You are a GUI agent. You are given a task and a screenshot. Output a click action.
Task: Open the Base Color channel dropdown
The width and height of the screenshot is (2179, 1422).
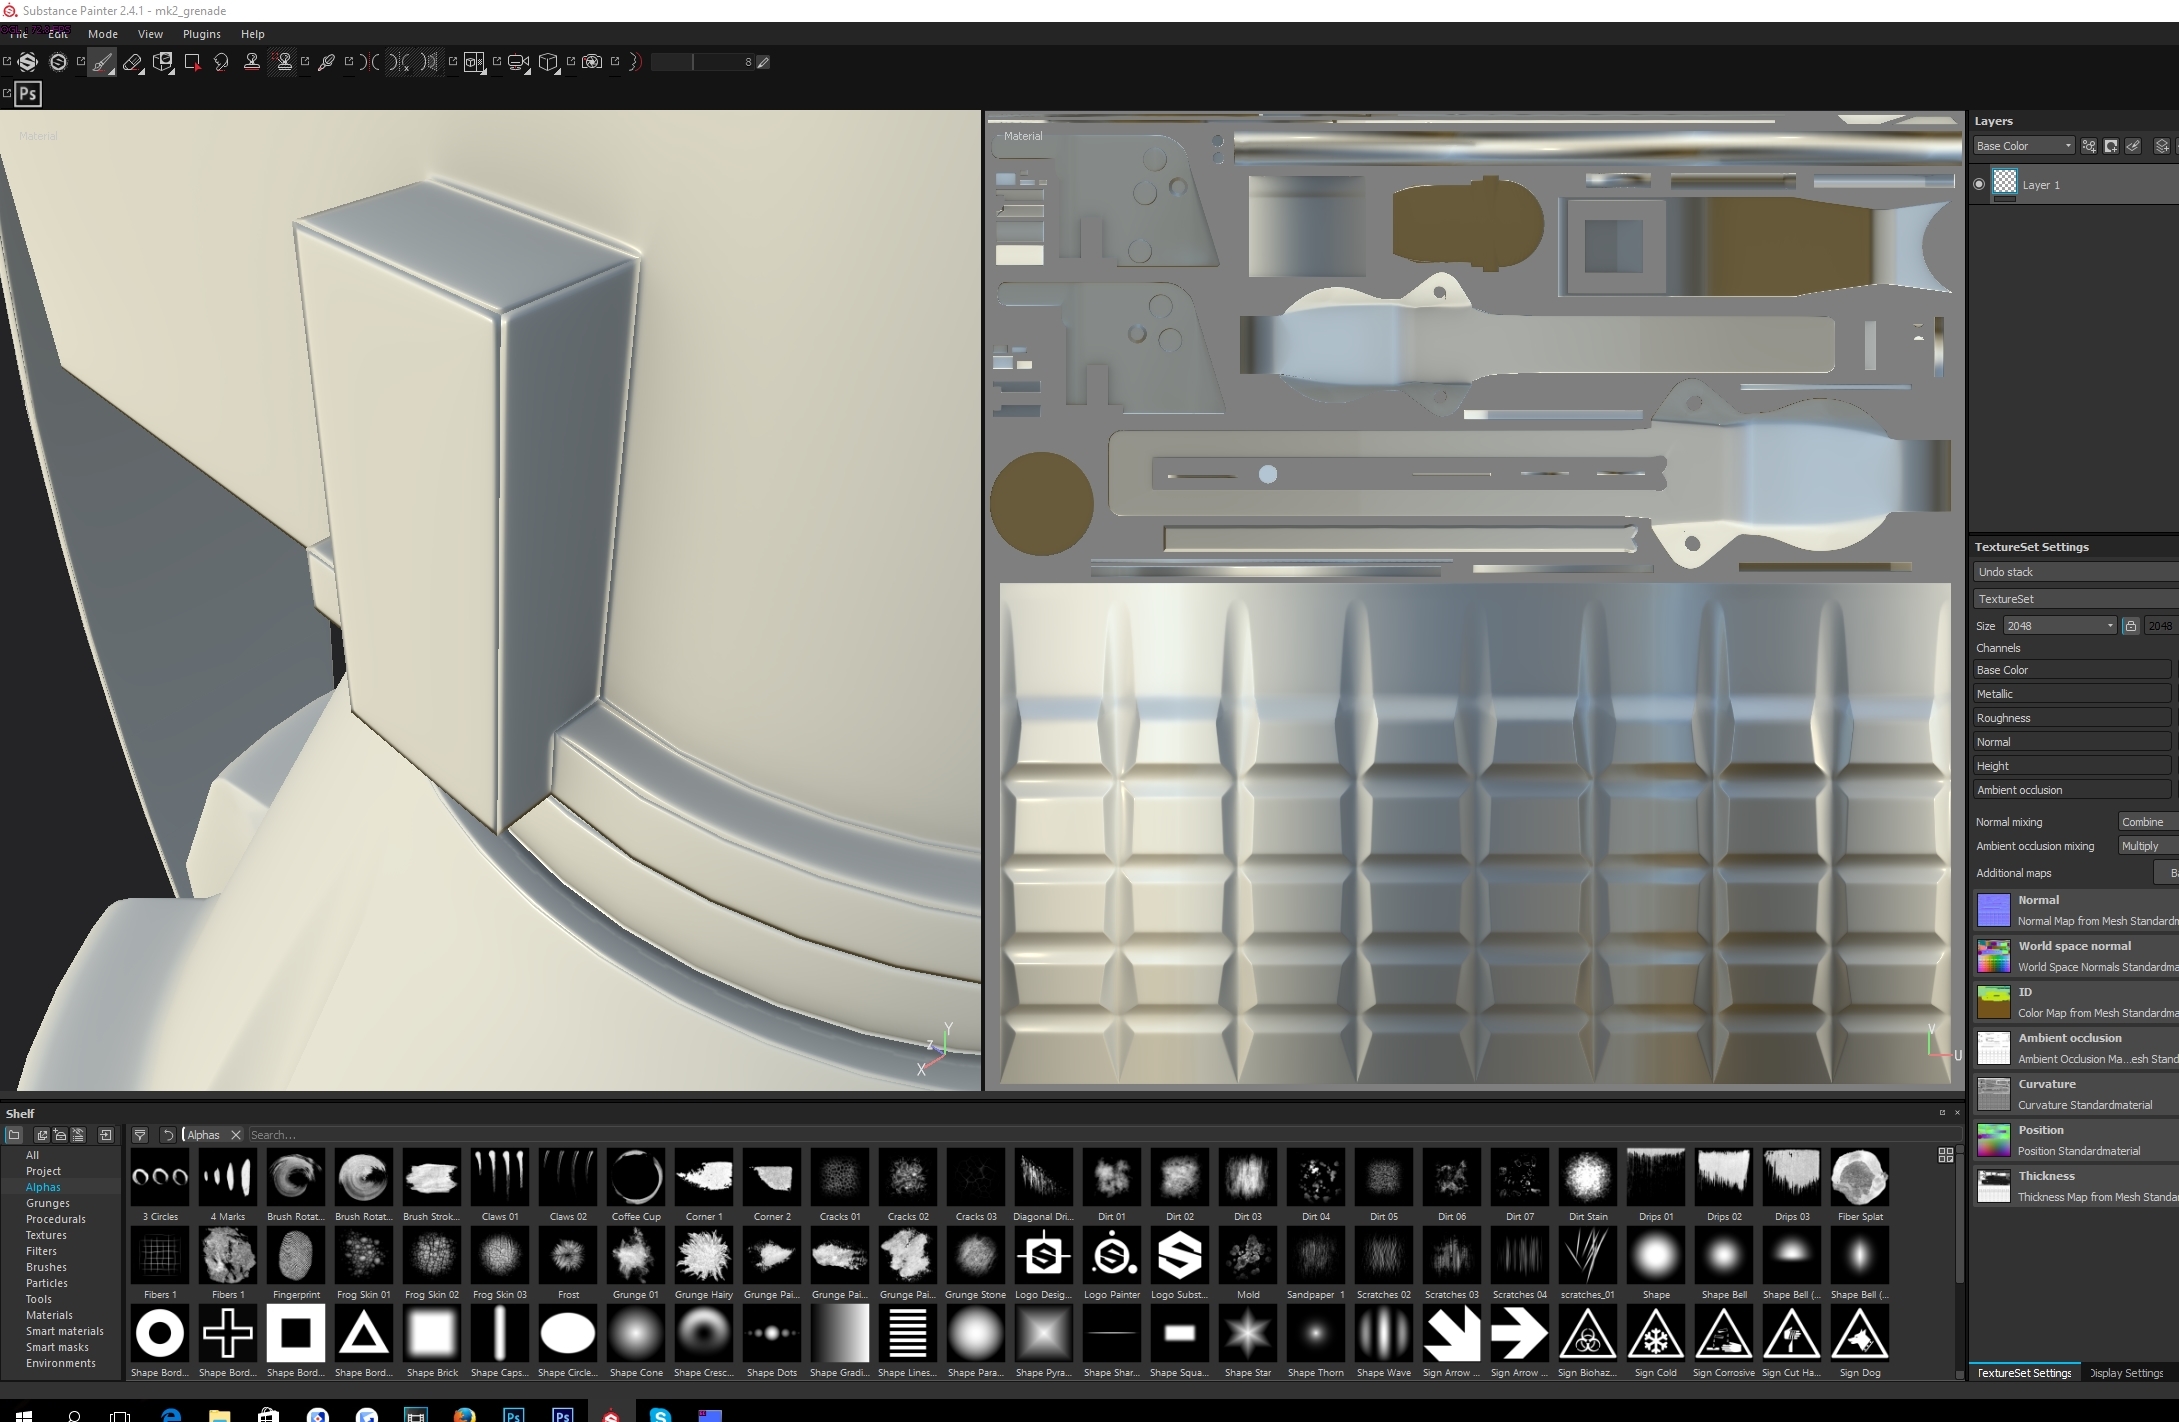pyautogui.click(x=2023, y=146)
